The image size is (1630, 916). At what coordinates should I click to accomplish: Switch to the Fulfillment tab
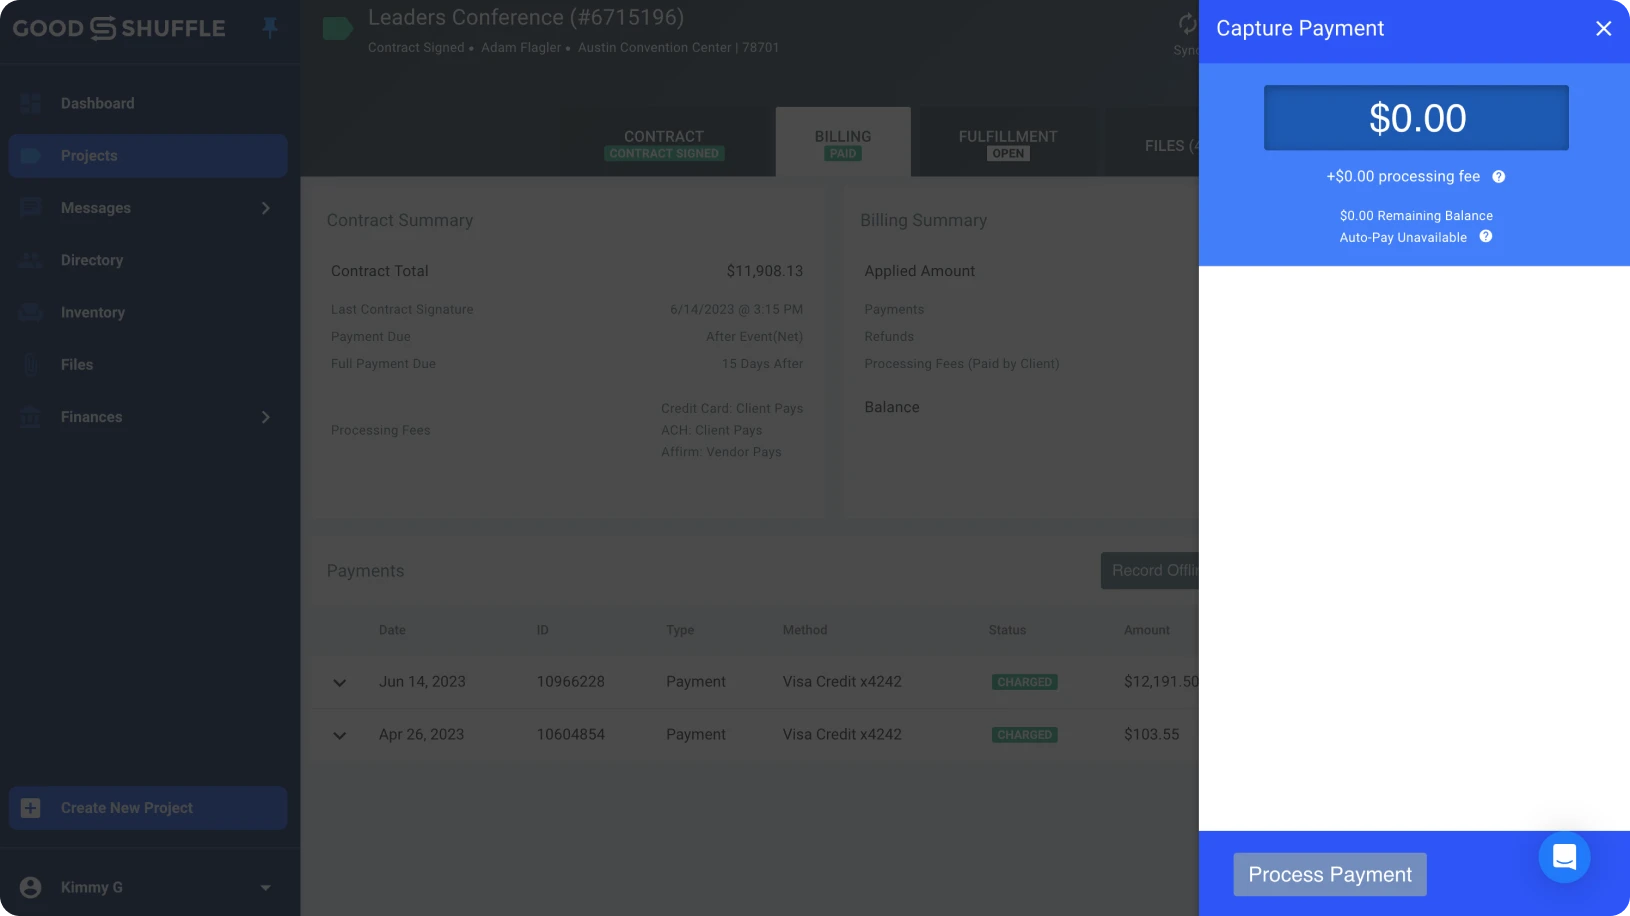(1008, 143)
